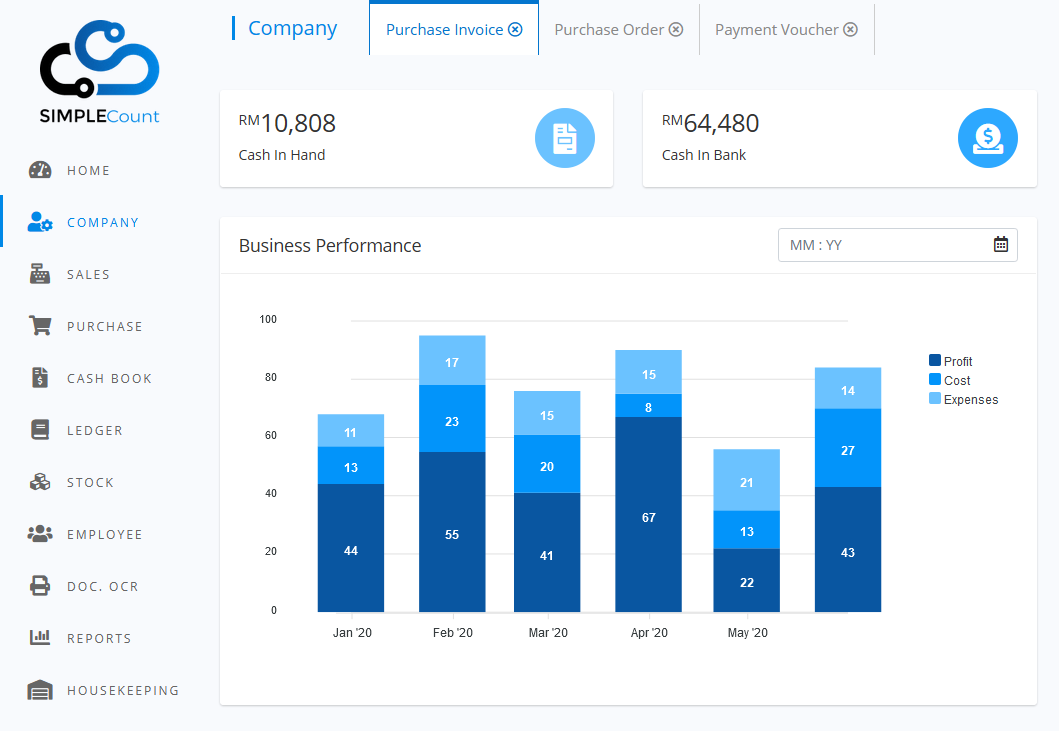Click the SIMPLECount logo
This screenshot has width=1059, height=731.
pos(99,70)
